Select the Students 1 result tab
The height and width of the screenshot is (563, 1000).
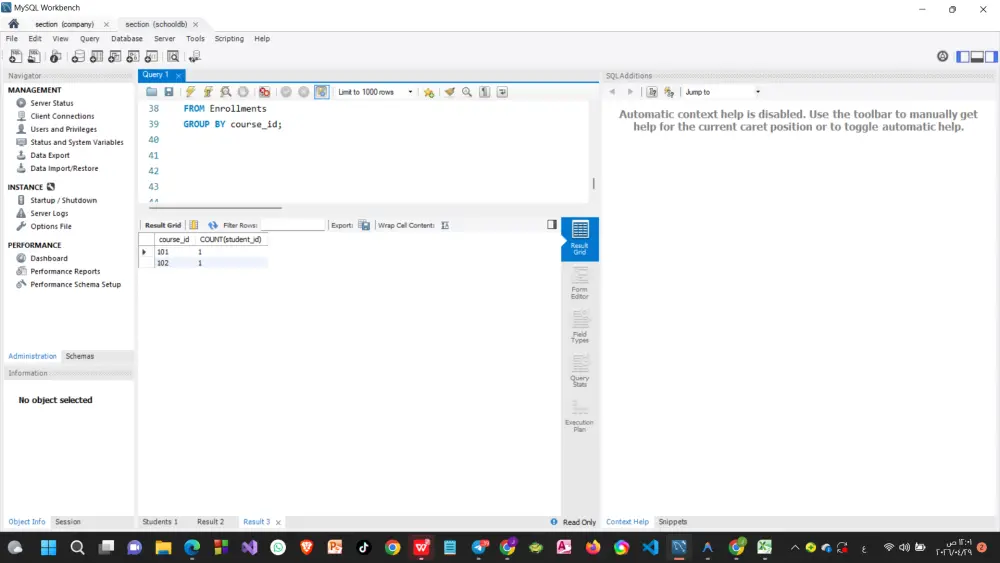pyautogui.click(x=160, y=522)
